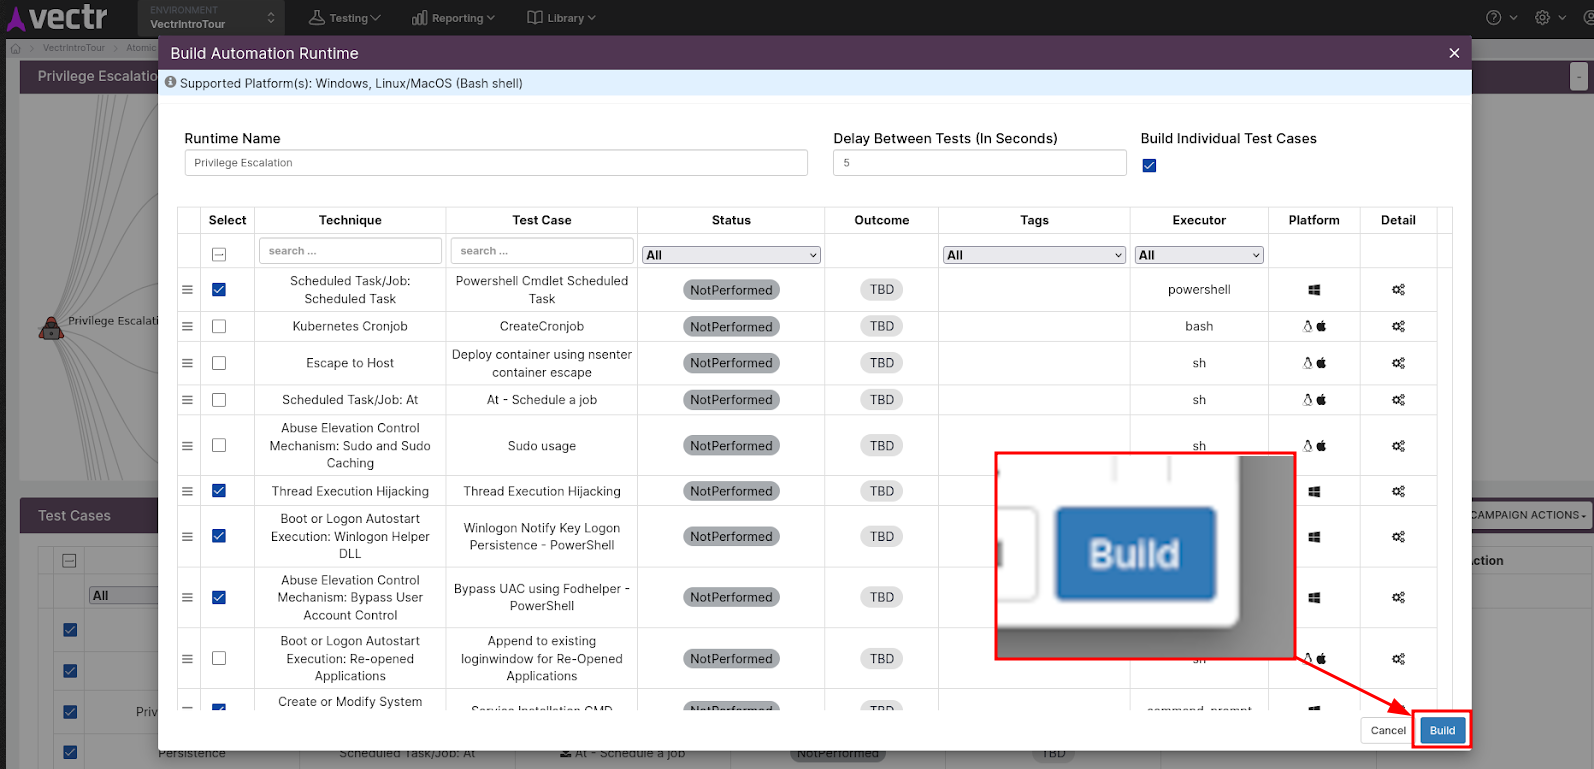Uncheck Build Individual Test Cases checkbox

[1149, 166]
